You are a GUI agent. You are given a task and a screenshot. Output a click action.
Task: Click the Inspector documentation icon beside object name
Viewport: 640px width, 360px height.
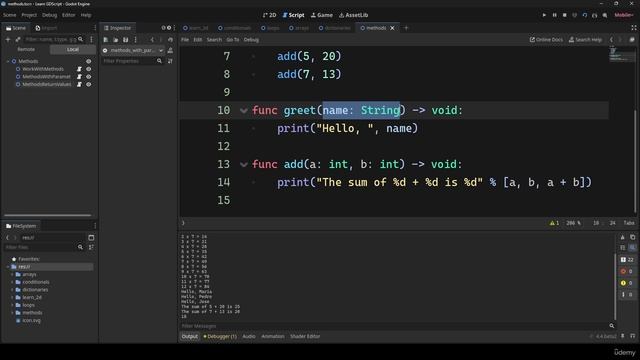pyautogui.click(x=170, y=50)
